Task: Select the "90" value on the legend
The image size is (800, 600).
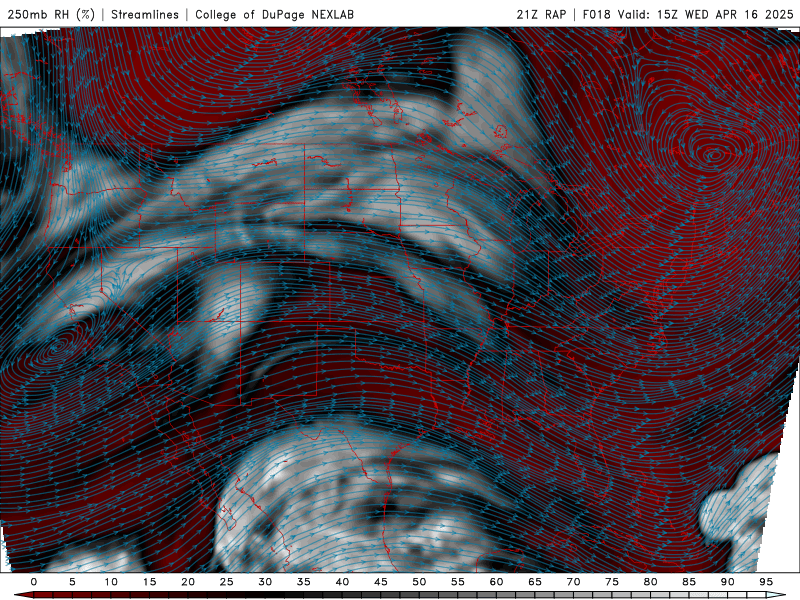Action: [728, 582]
